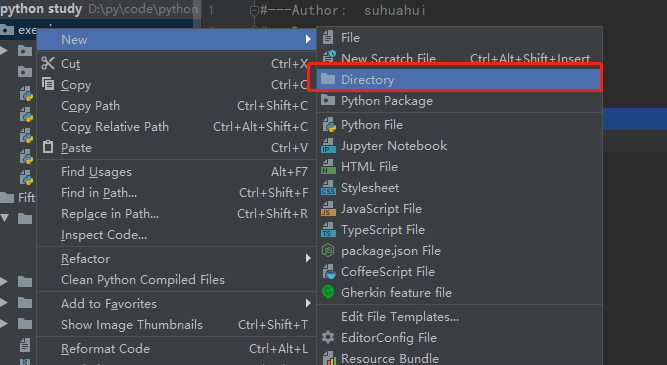This screenshot has width=667, height=365.
Task: Click the scissors Cut icon
Action: point(48,63)
